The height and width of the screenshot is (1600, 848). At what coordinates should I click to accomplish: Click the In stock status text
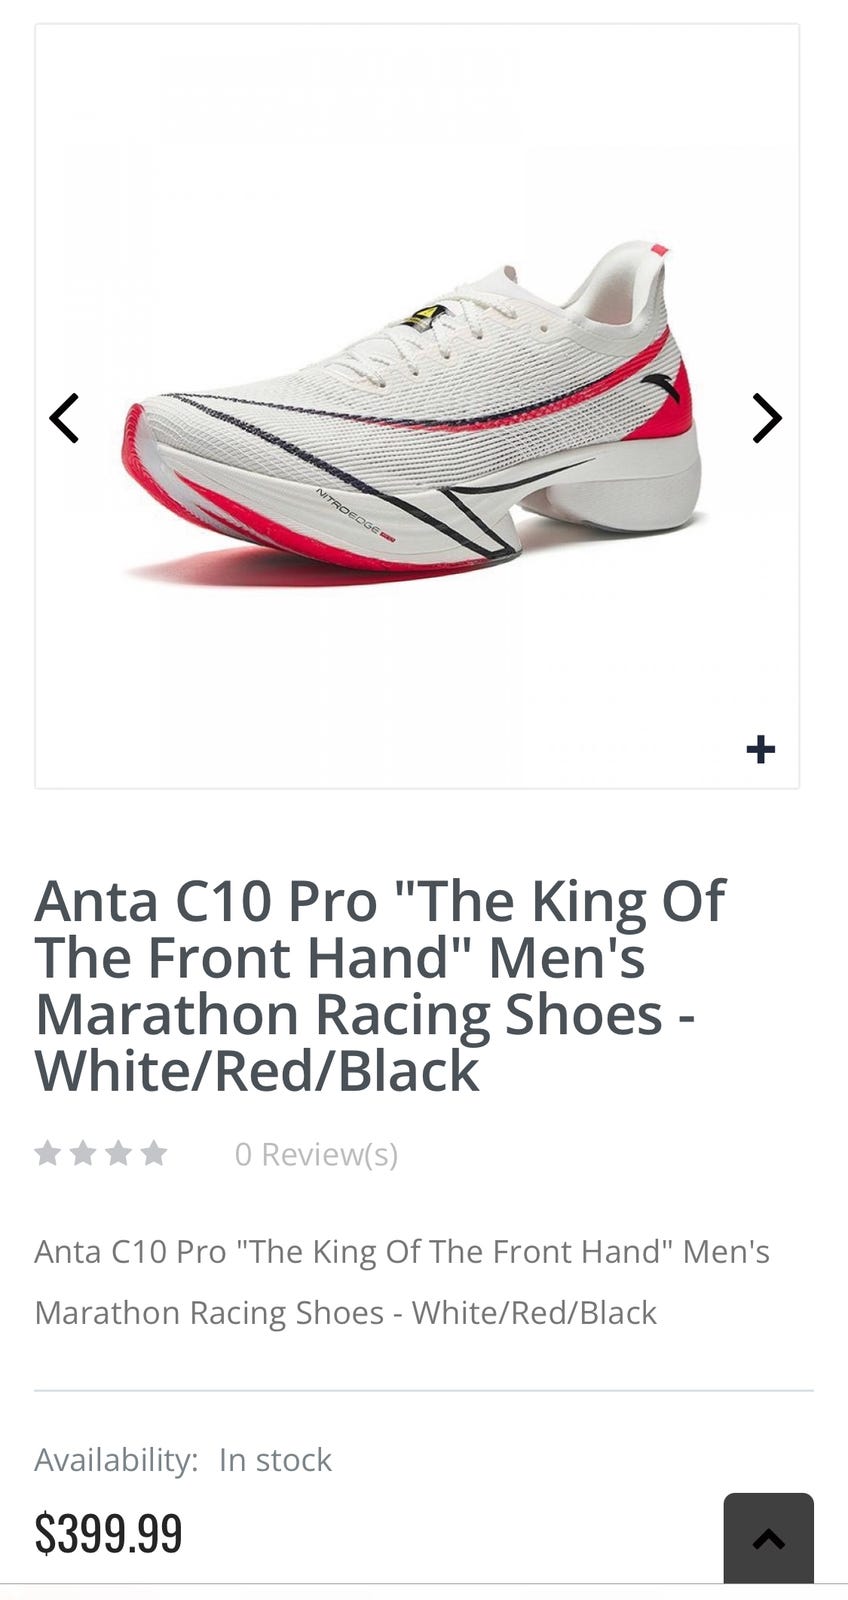tap(275, 1460)
